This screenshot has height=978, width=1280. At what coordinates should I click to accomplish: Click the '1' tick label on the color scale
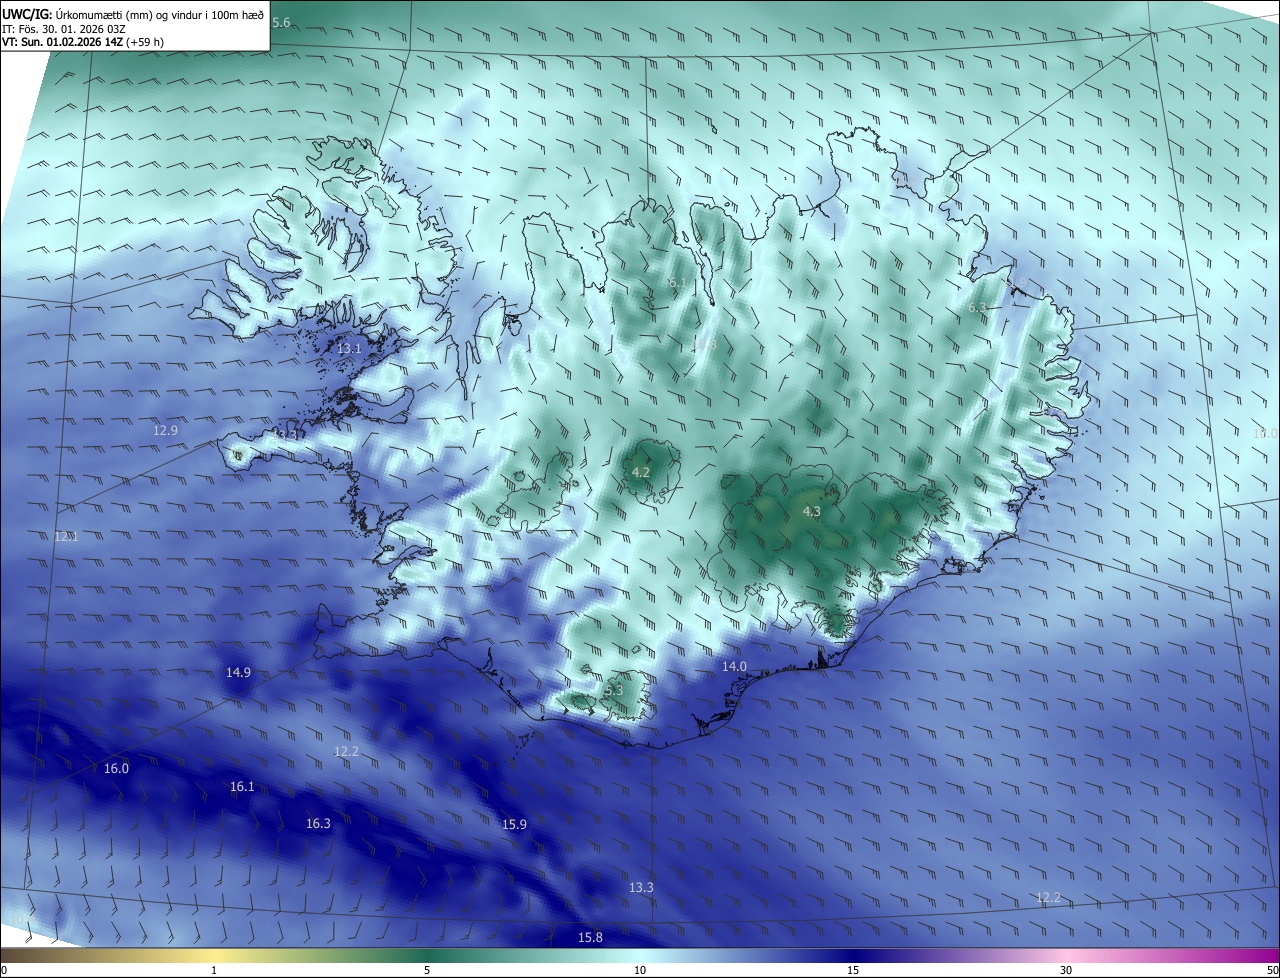pyautogui.click(x=214, y=970)
